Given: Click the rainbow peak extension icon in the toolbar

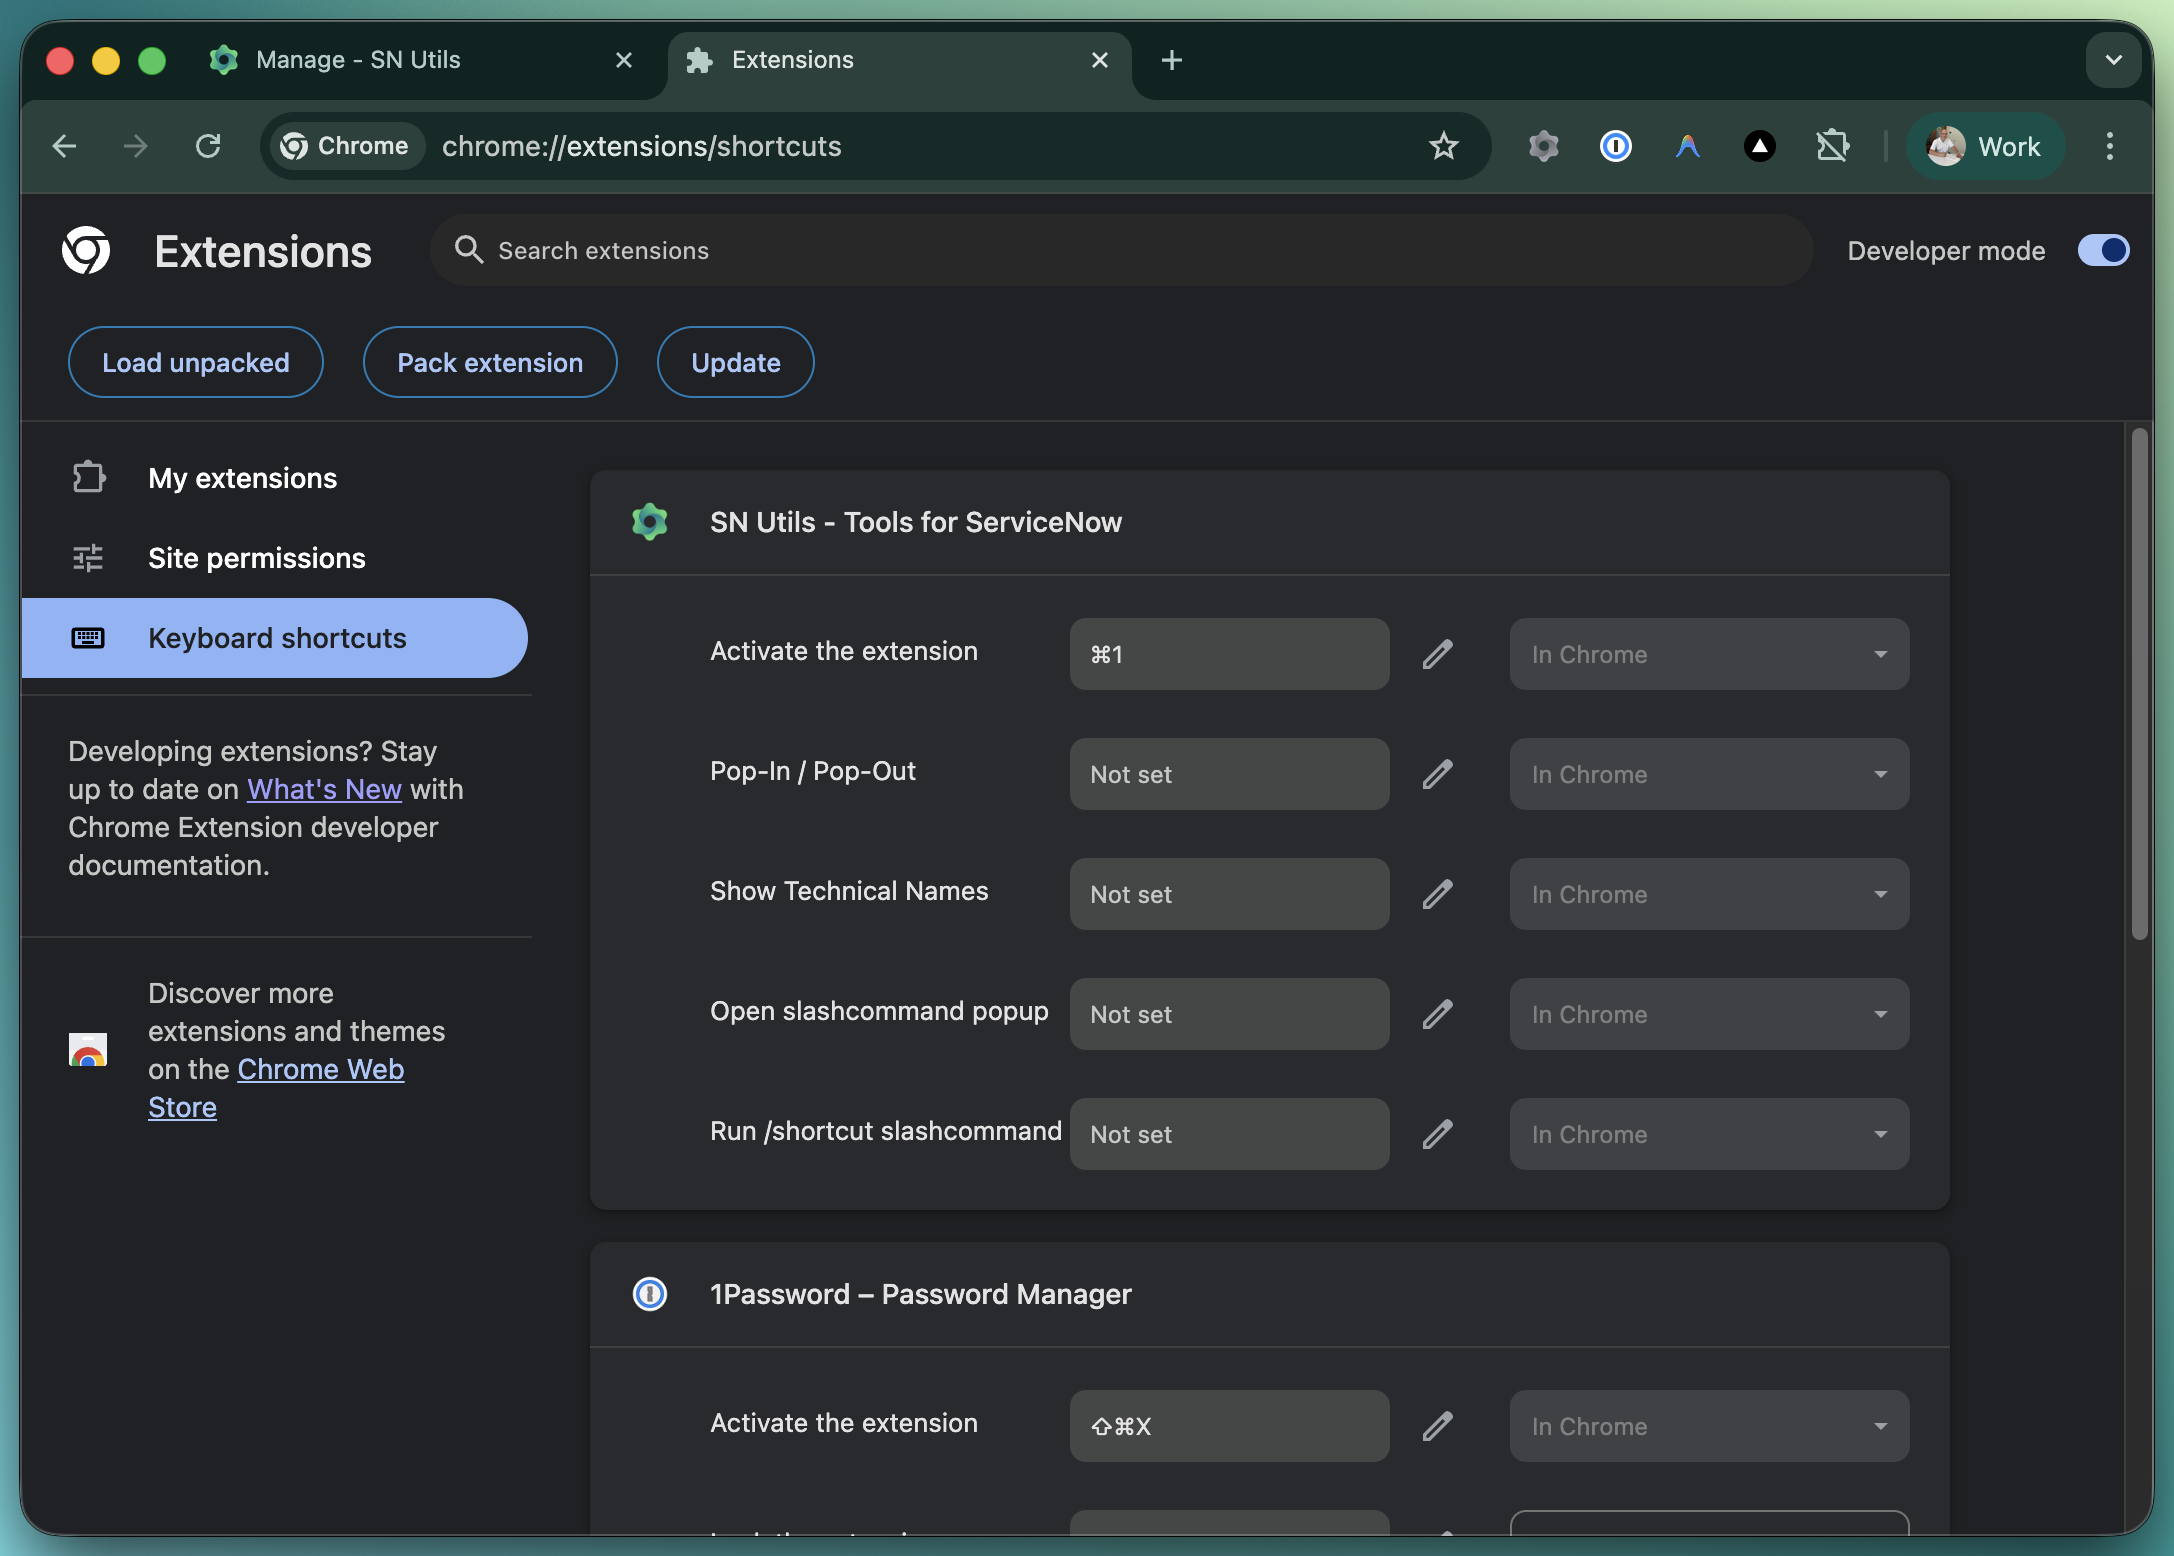Looking at the screenshot, I should point(1687,146).
